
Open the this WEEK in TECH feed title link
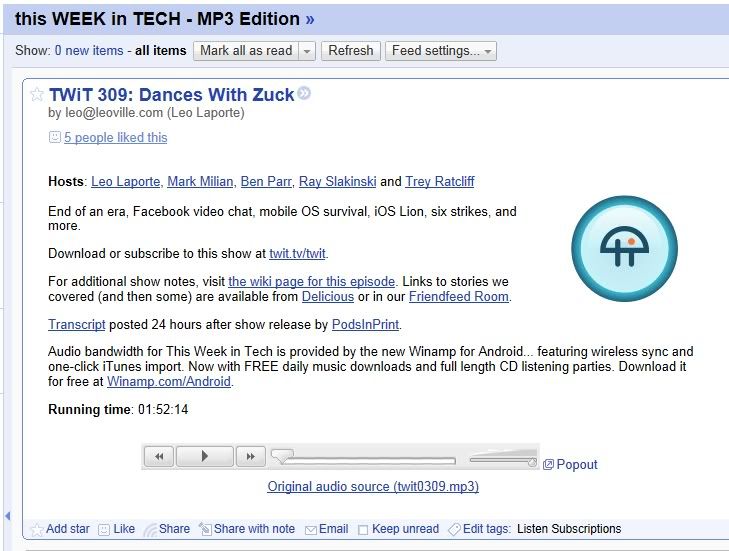165,19
